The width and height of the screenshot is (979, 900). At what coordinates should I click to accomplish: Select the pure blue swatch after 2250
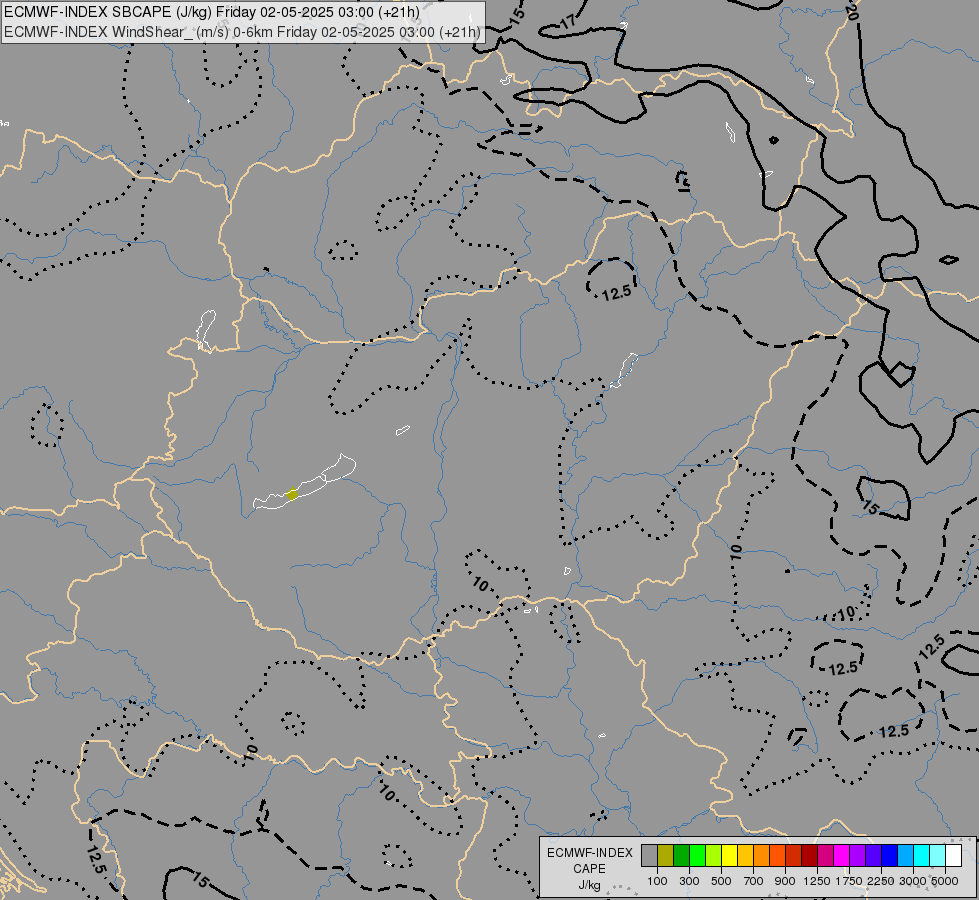click(x=889, y=855)
